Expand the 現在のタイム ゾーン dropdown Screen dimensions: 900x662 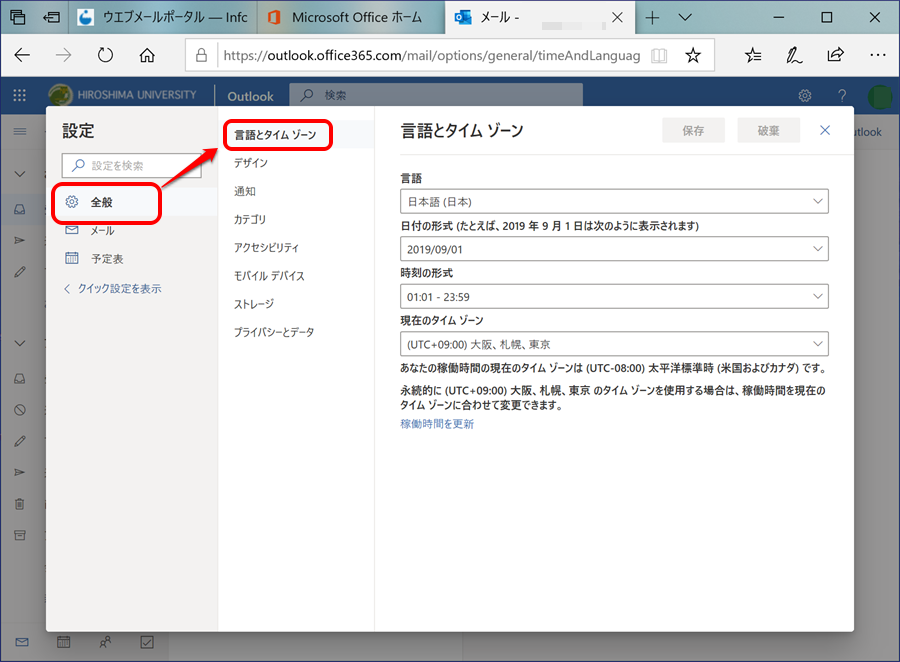[614, 344]
